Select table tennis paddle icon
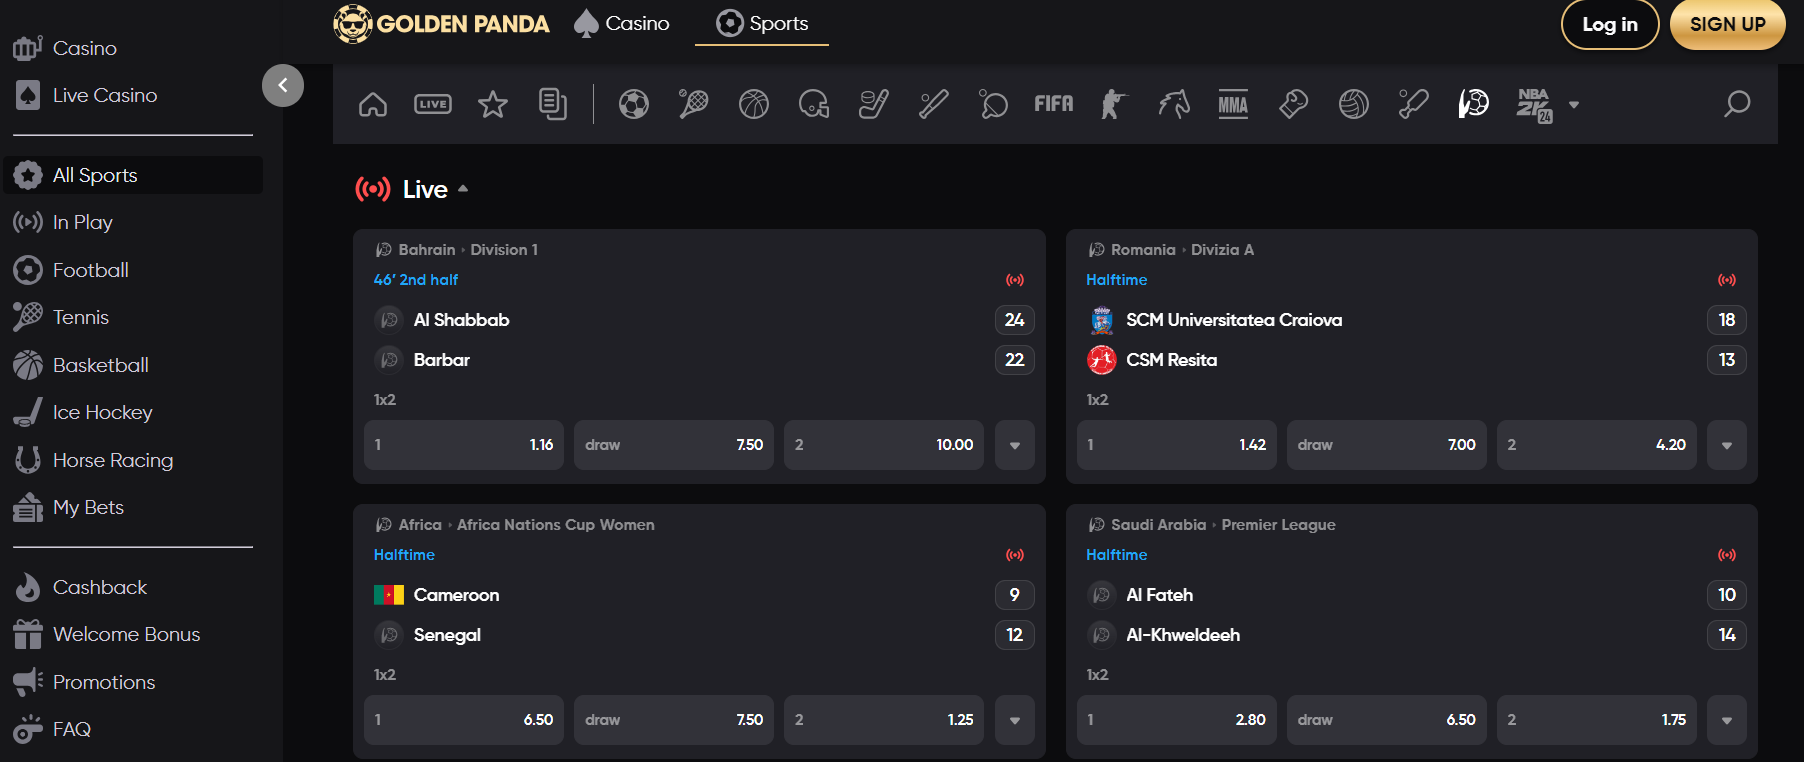The image size is (1804, 762). click(994, 104)
